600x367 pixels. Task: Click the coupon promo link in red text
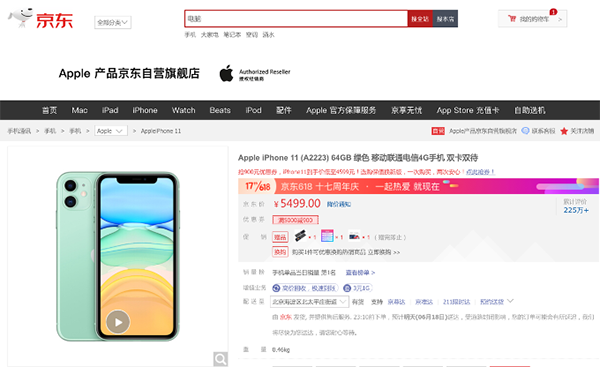(x=481, y=172)
